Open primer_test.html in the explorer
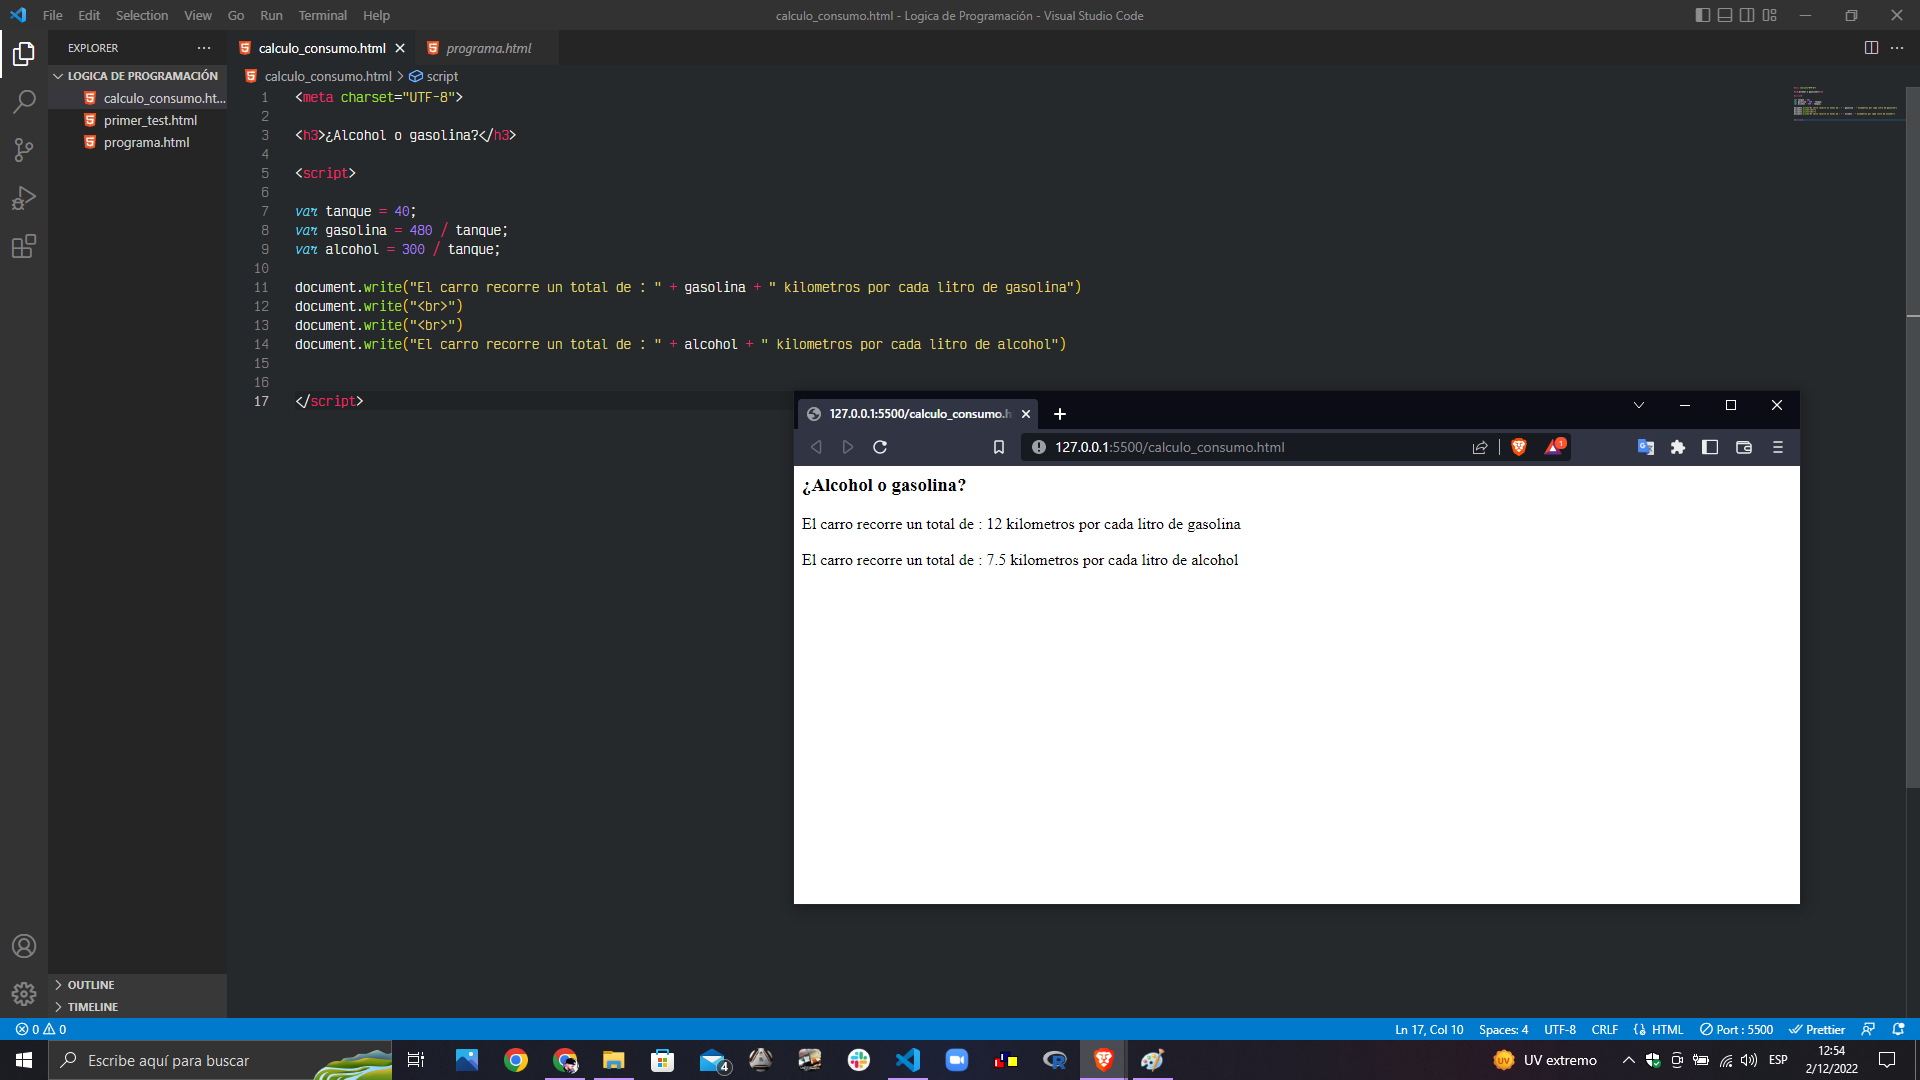The image size is (1920, 1080). pos(150,120)
